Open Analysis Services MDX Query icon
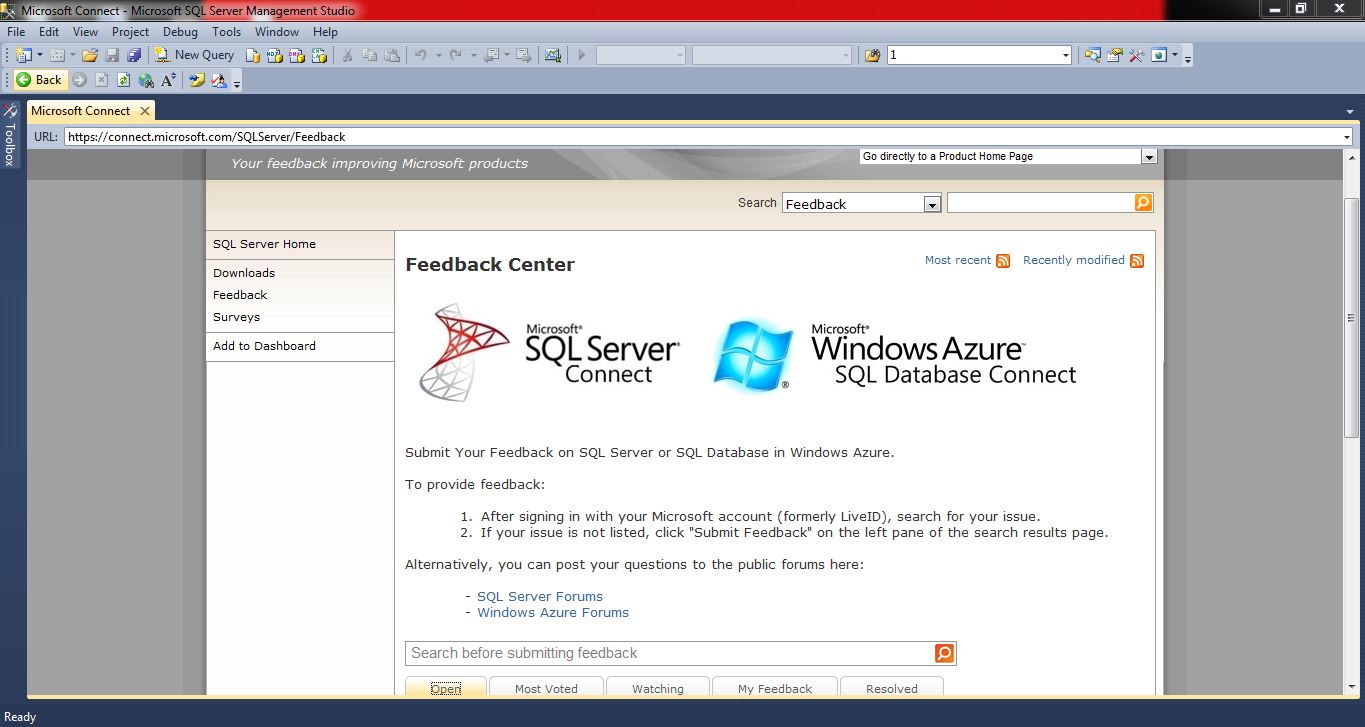This screenshot has width=1365, height=727. (x=274, y=55)
